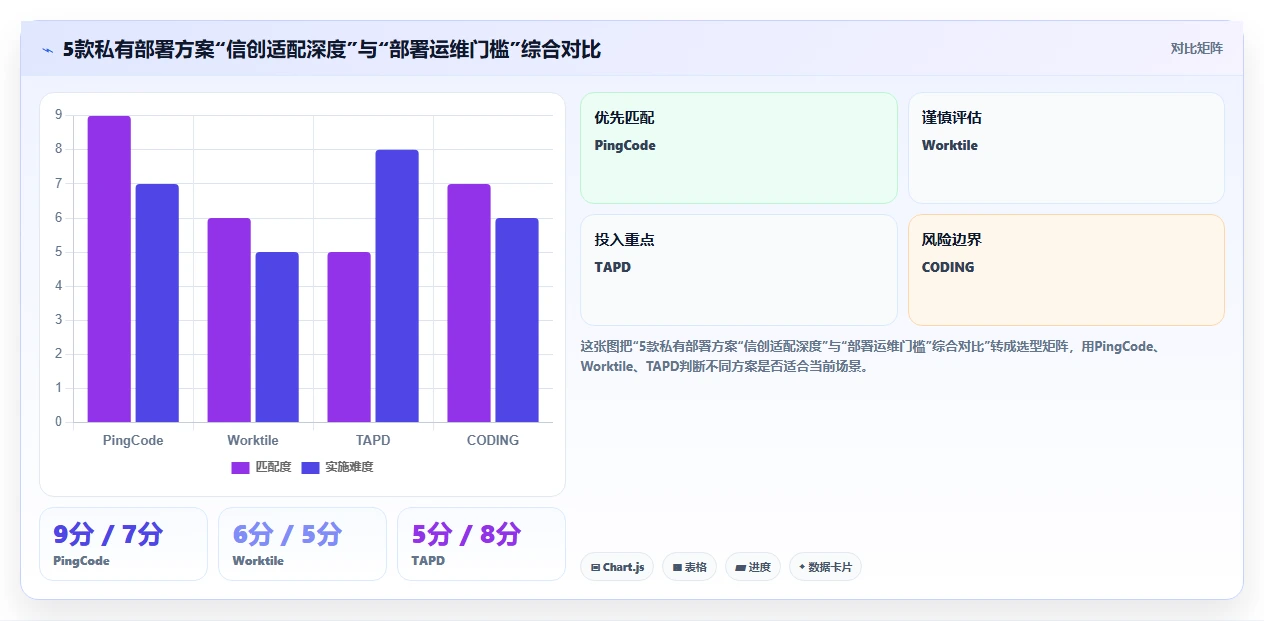The image size is (1264, 621).
Task: Click the y-axis value 0
Action: 59,421
